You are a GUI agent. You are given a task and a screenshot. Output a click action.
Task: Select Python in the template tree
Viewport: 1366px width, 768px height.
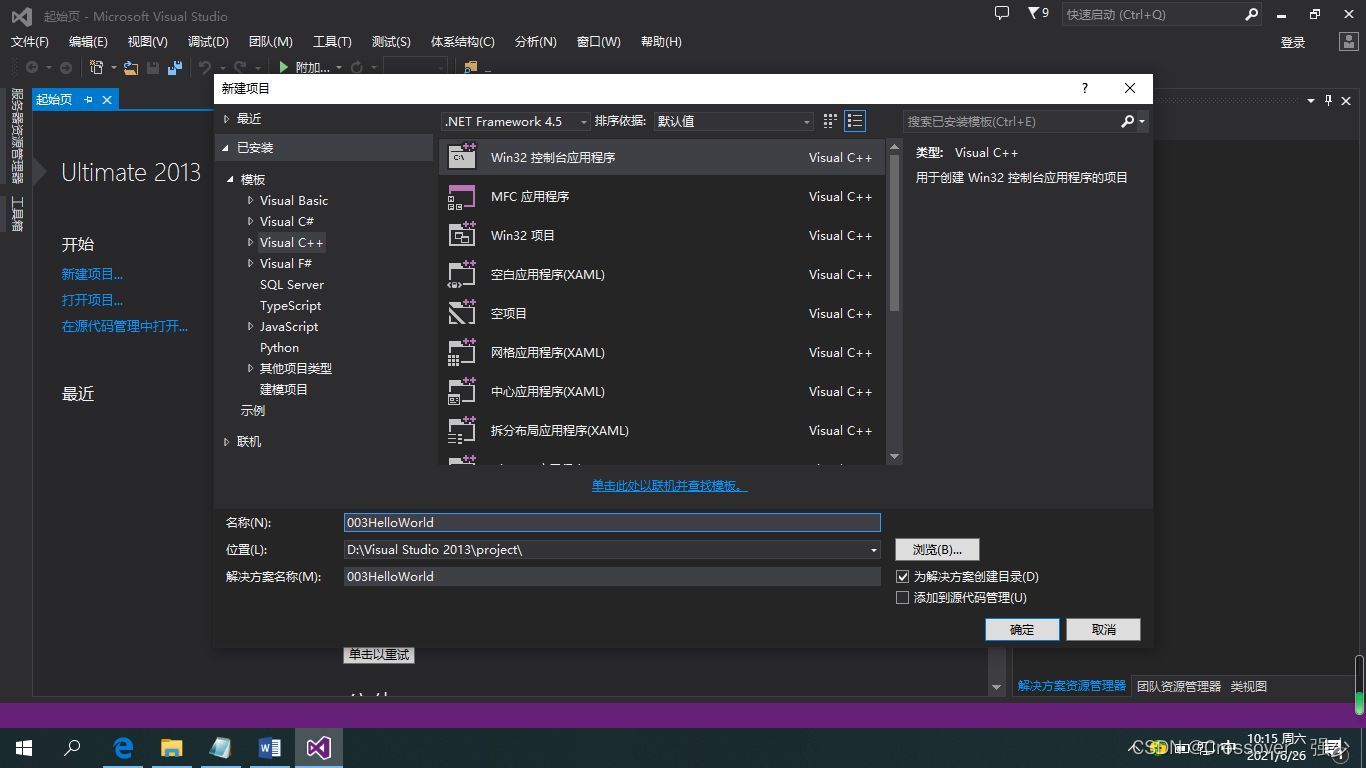tap(279, 347)
